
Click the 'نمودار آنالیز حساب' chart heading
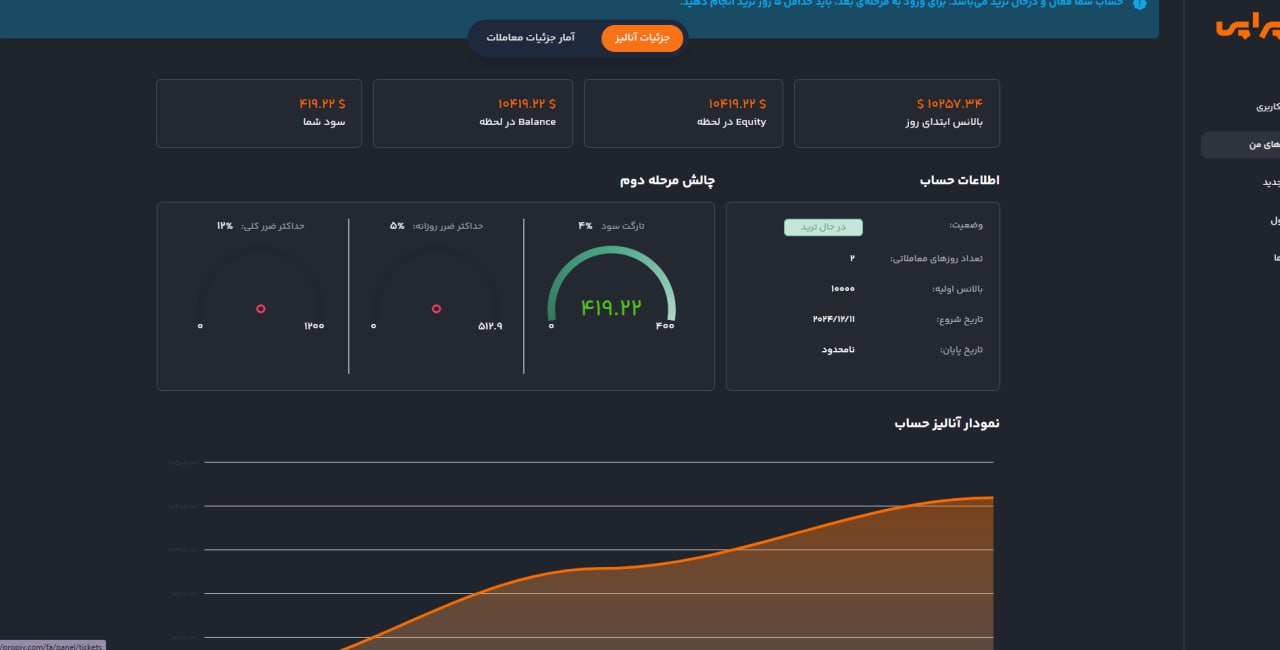point(947,424)
